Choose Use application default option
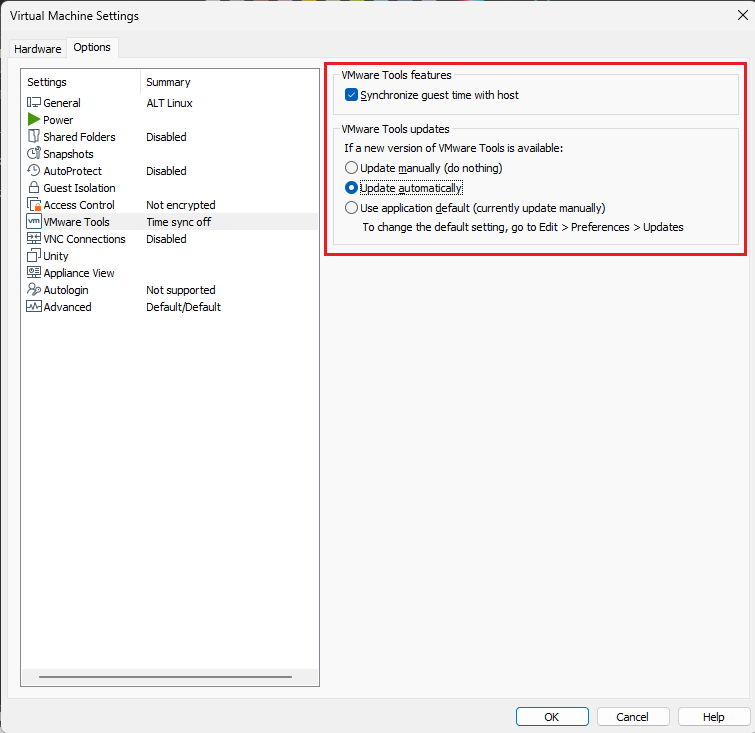 coord(351,208)
